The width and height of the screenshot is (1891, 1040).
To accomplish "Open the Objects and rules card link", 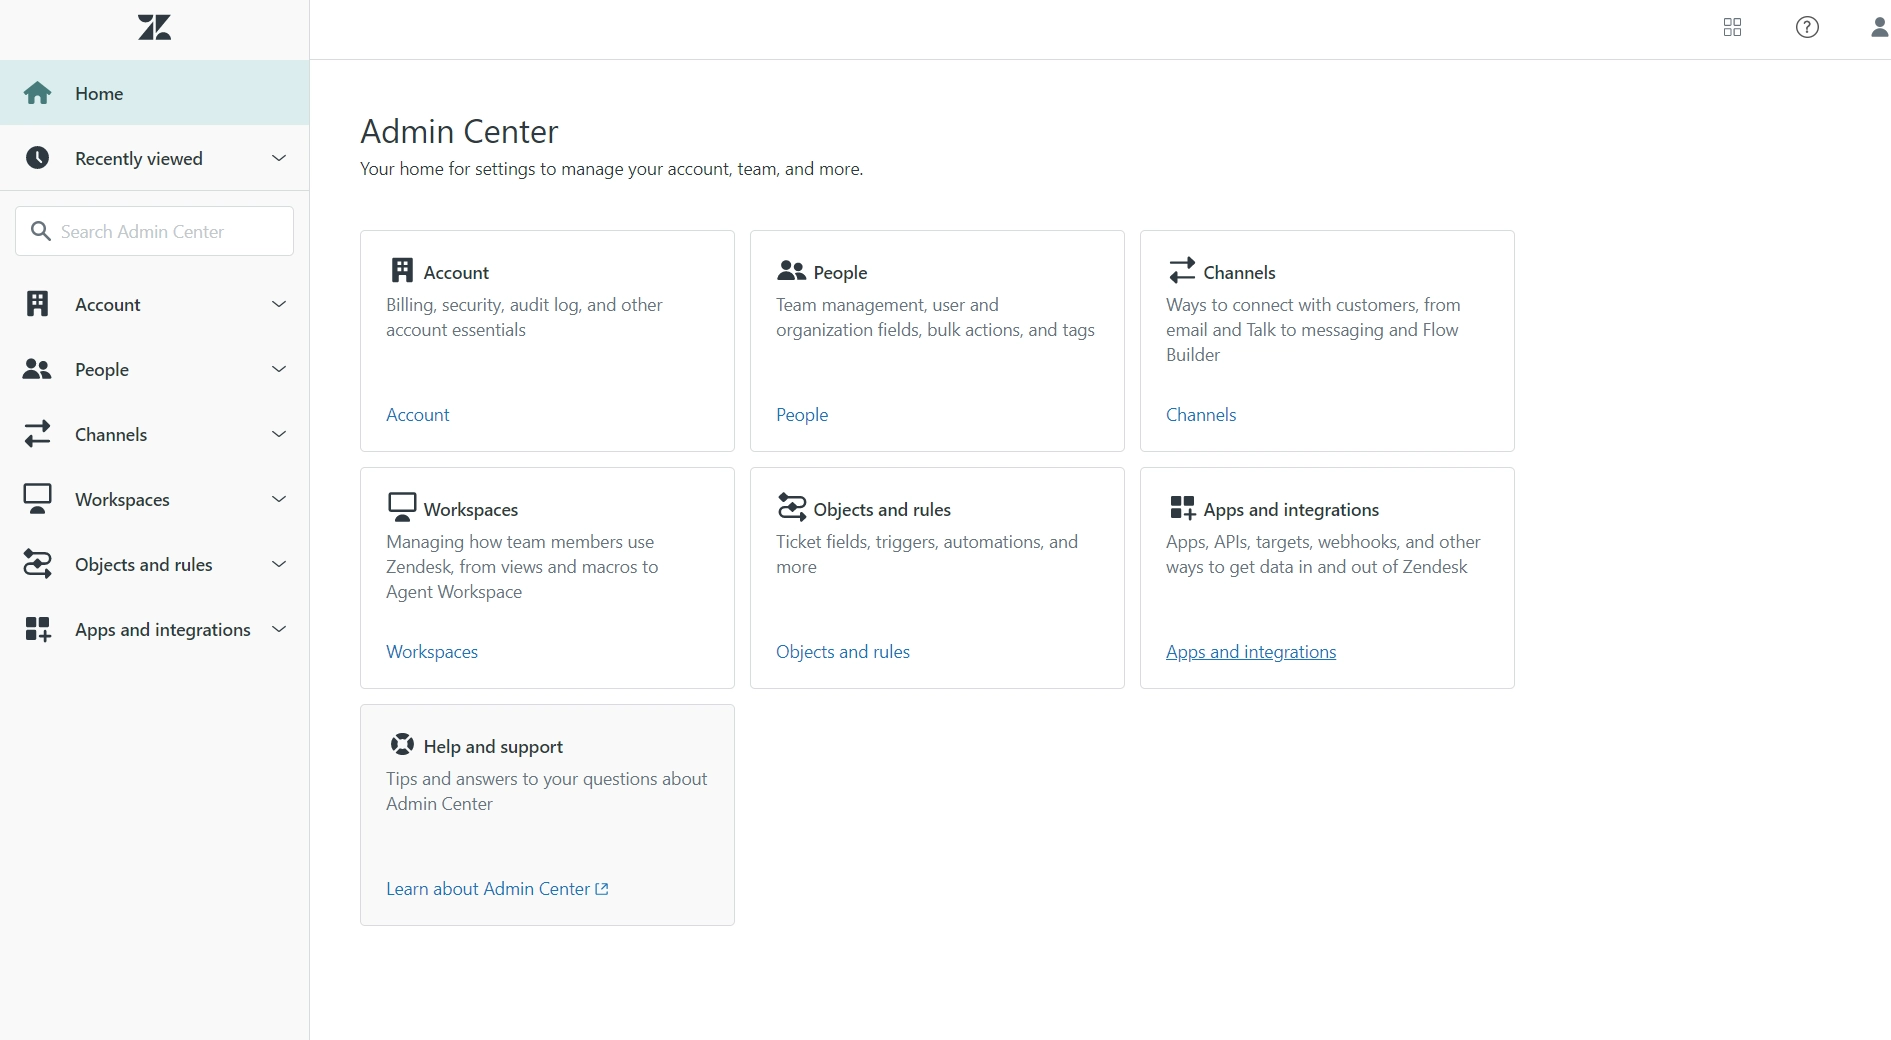I will pos(843,651).
